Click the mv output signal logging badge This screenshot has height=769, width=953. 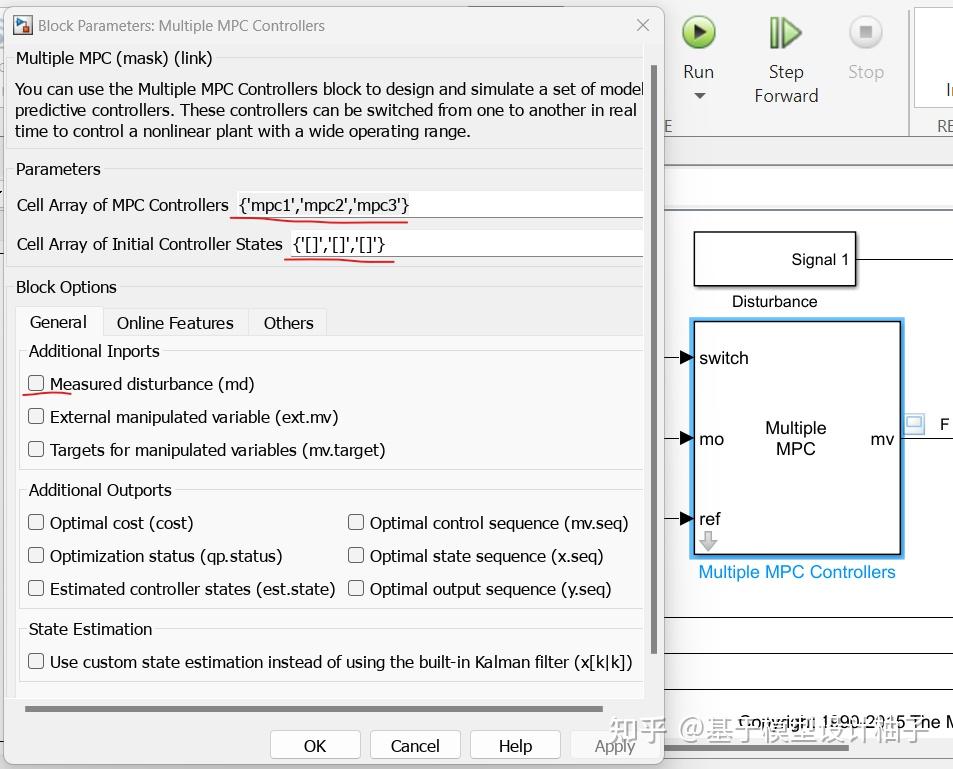[915, 423]
